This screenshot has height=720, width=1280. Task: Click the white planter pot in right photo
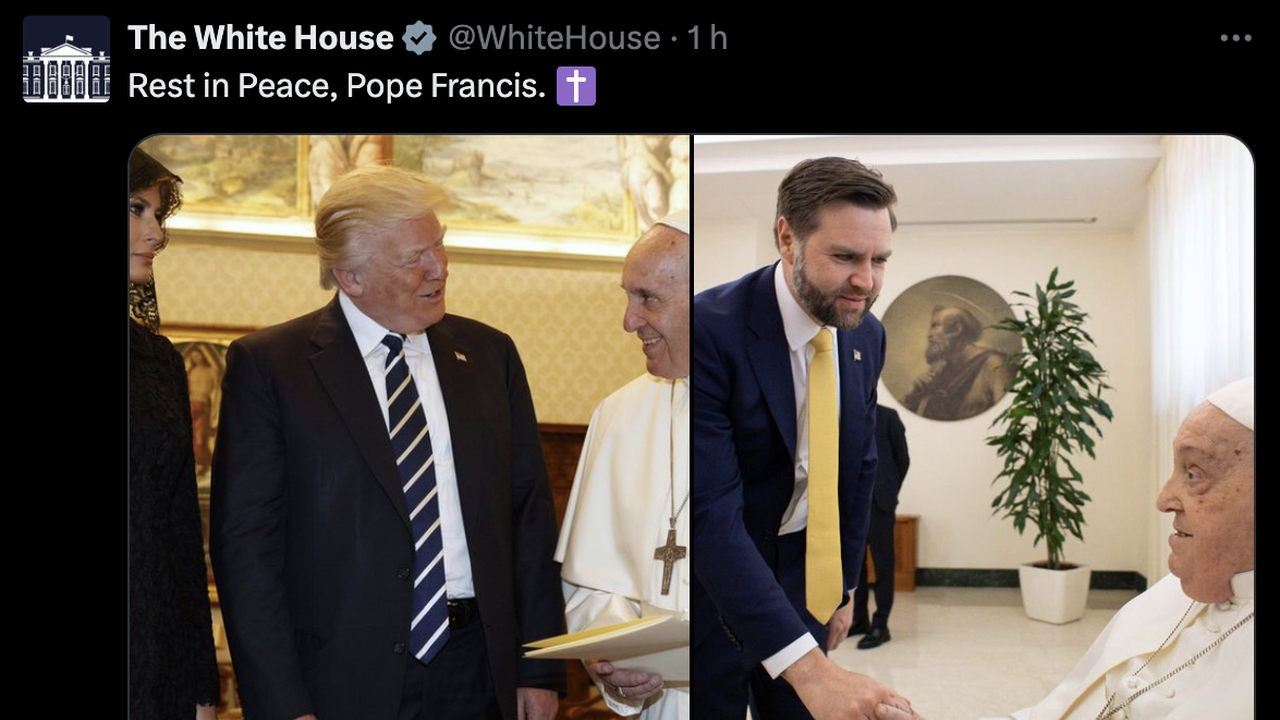pos(1054,593)
